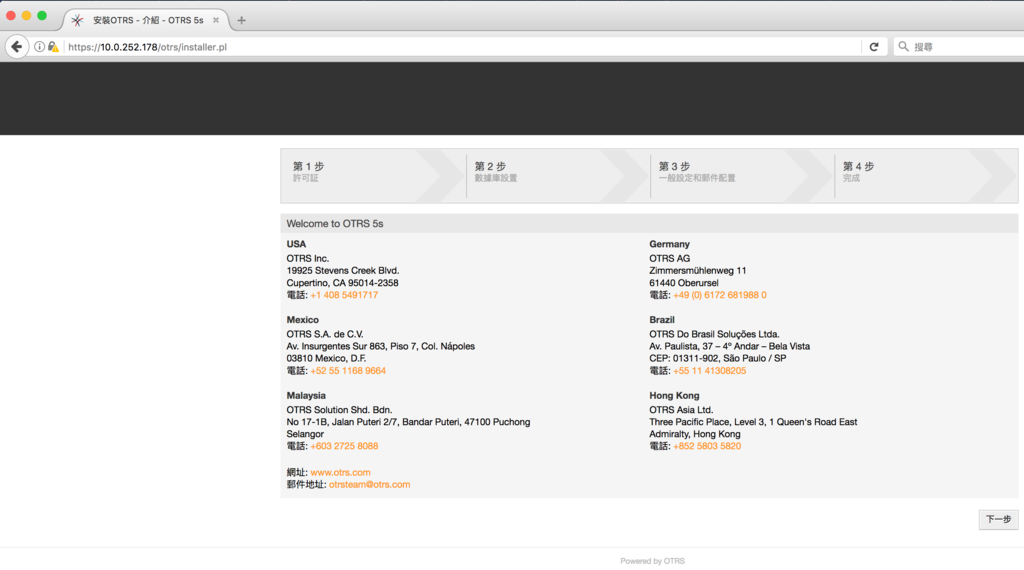Click Hong Kong phone +852 5803 5820
Viewport: 1024px width, 570px height.
(x=707, y=447)
